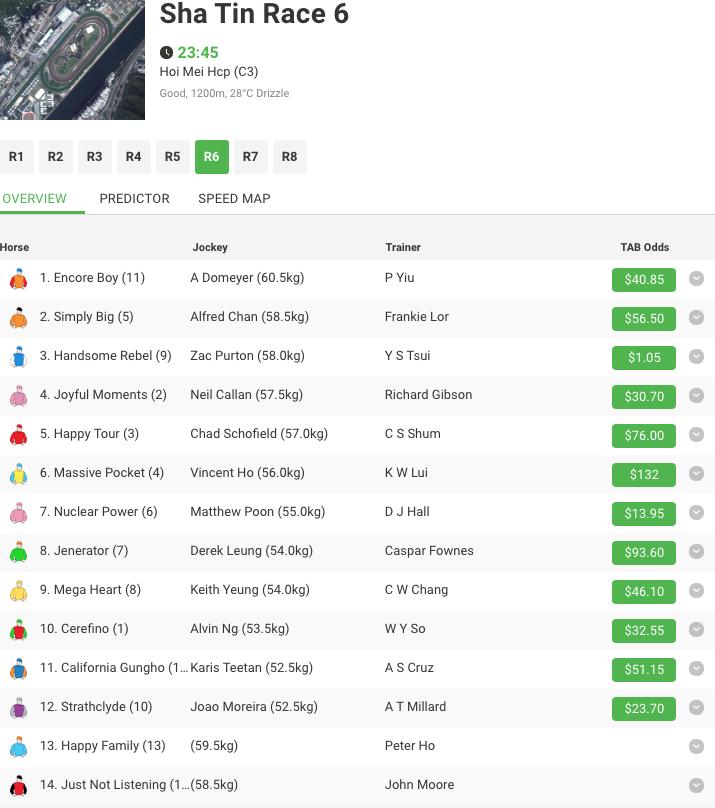Expand Happy Family row details chevron
The height and width of the screenshot is (808, 715).
[x=697, y=747]
